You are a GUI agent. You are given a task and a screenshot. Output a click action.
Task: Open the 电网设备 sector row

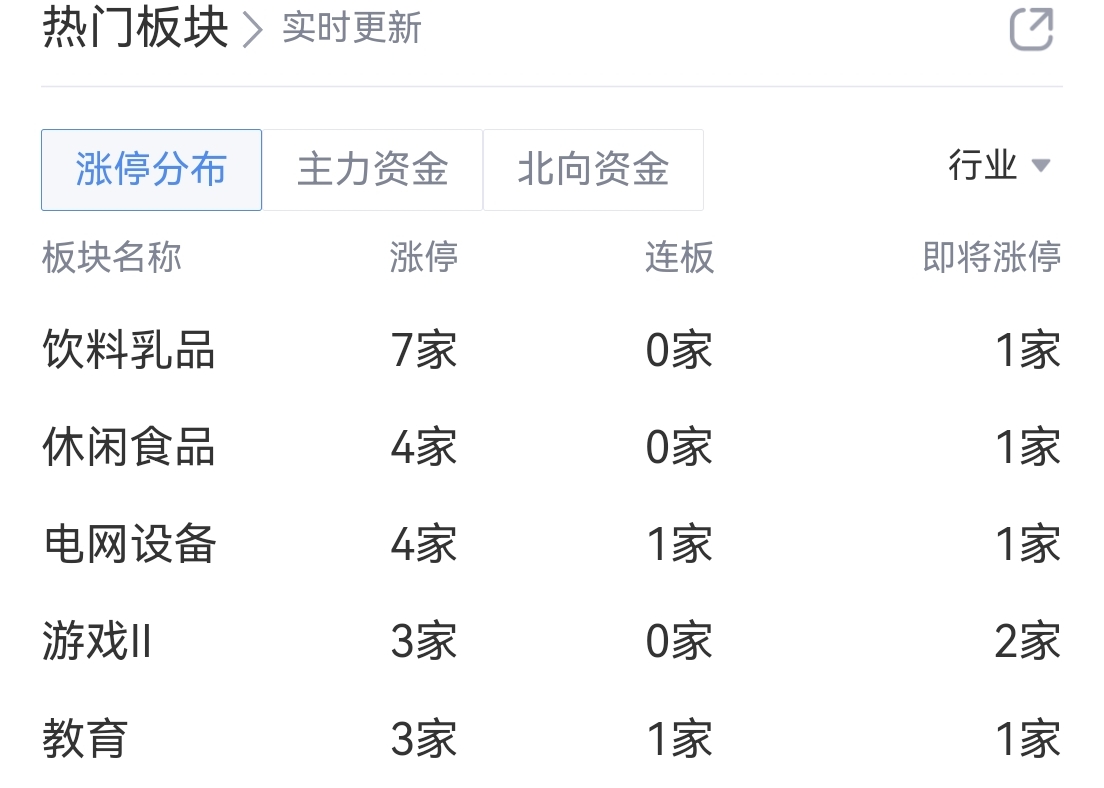(x=551, y=544)
